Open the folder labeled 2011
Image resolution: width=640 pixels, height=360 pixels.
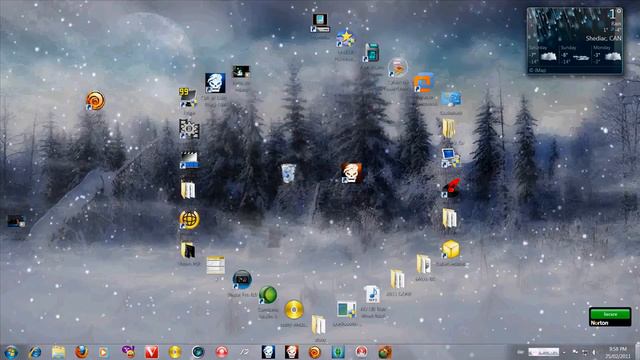click(x=397, y=279)
